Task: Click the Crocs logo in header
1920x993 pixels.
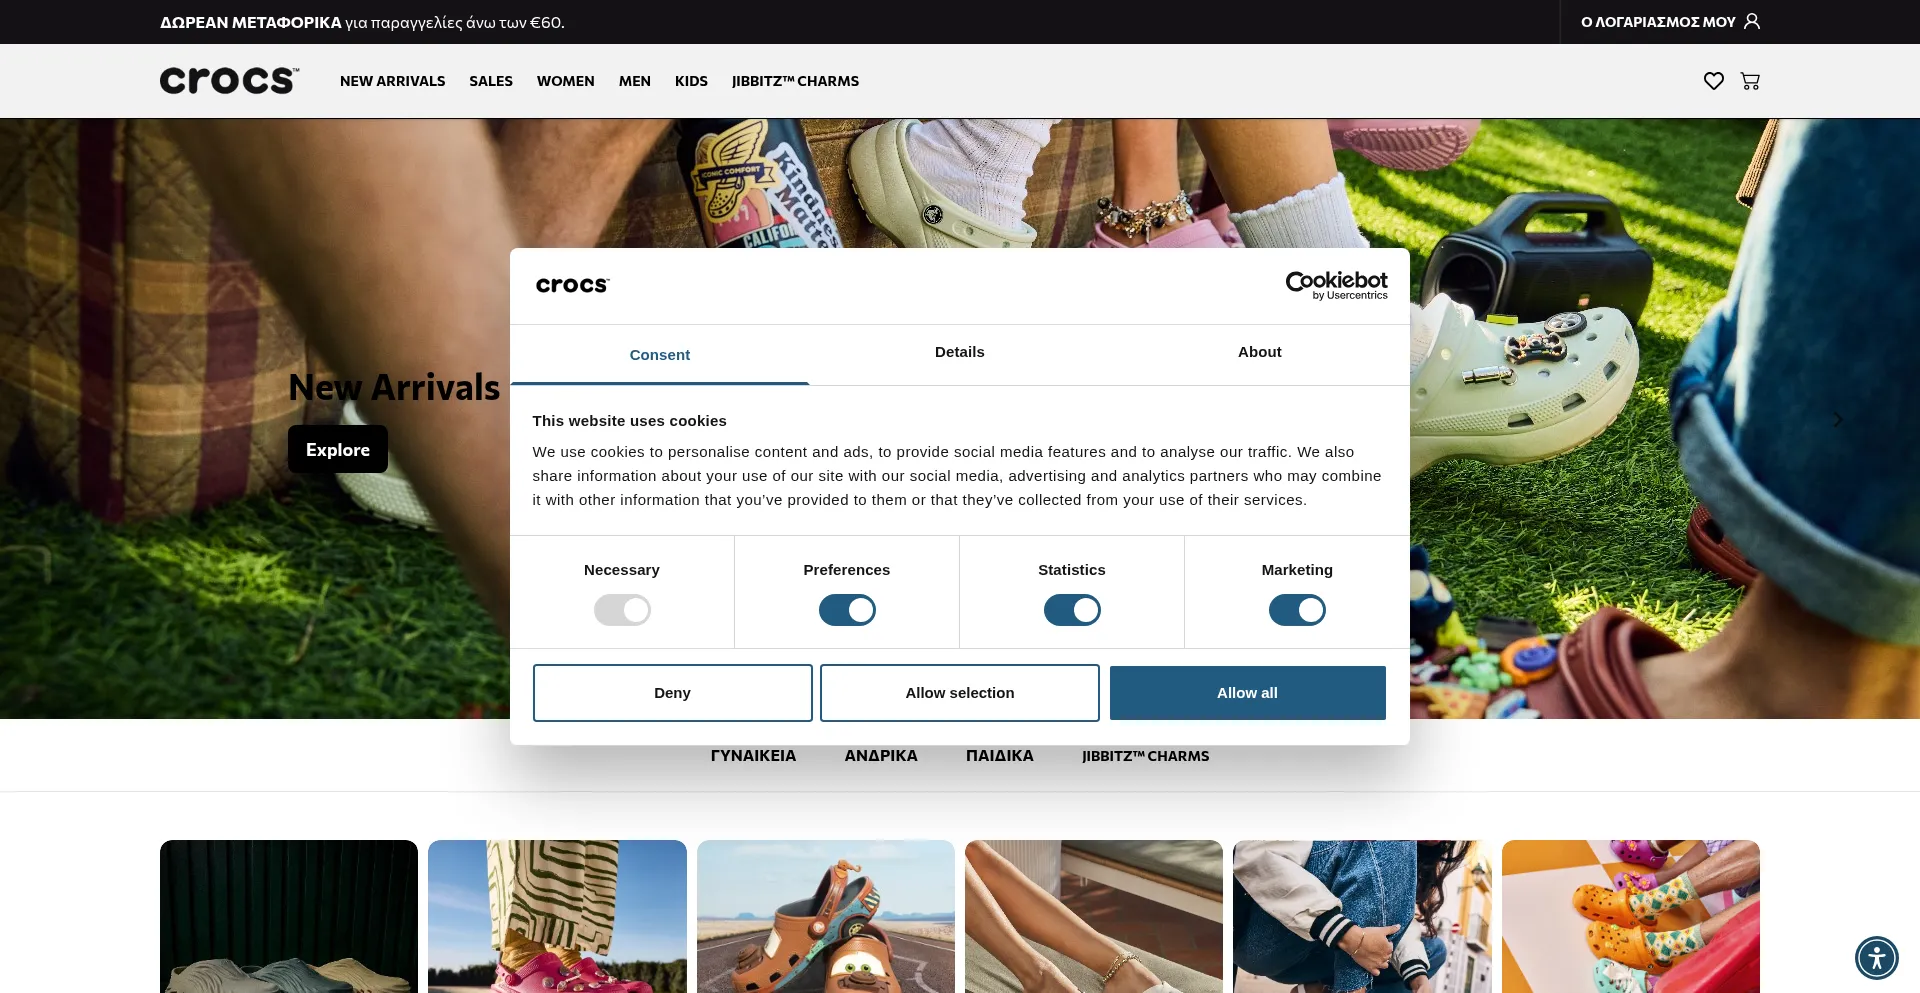Action: pos(229,80)
